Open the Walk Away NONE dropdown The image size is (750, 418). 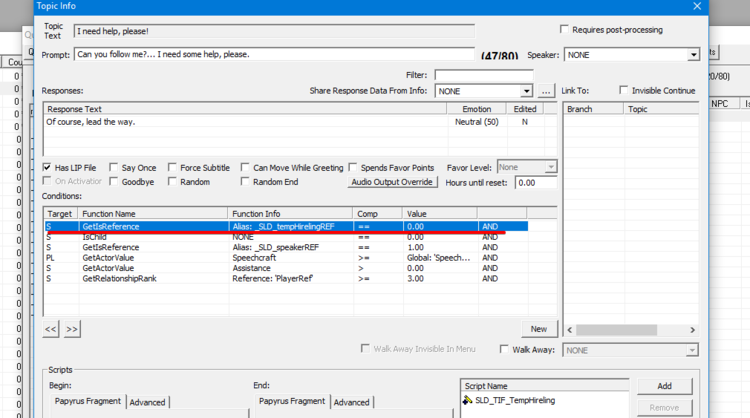(692, 350)
